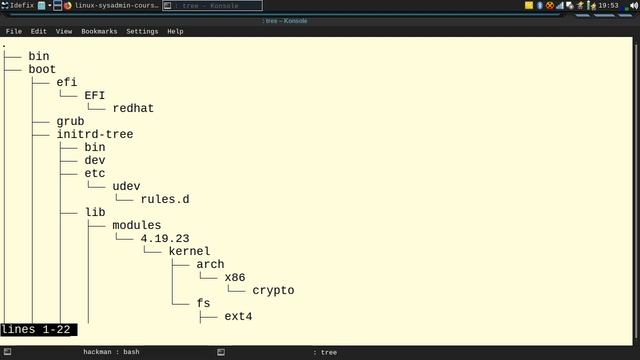
Task: Click the 'modules' entry
Action: pos(137,225)
